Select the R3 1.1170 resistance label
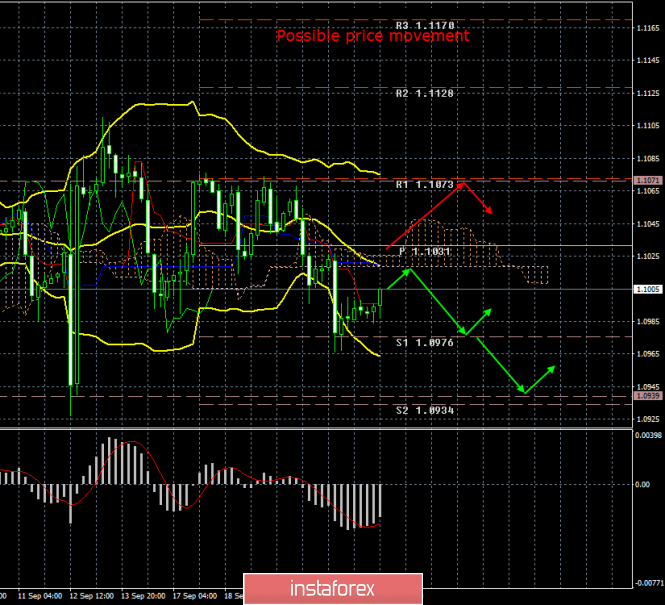The width and height of the screenshot is (665, 605). pos(424,24)
